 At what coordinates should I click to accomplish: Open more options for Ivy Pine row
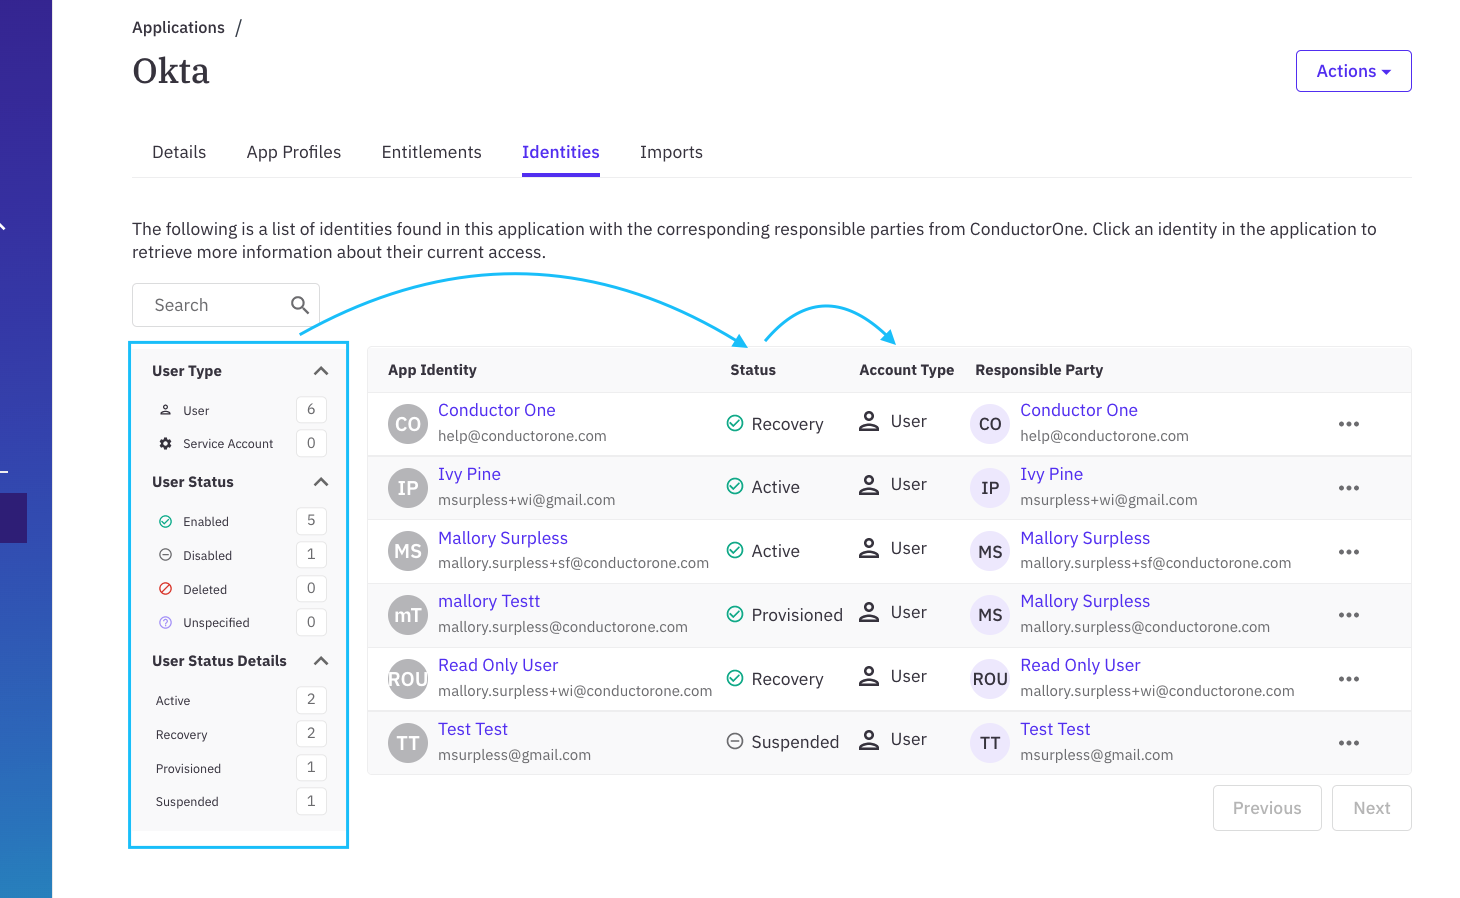tap(1349, 488)
